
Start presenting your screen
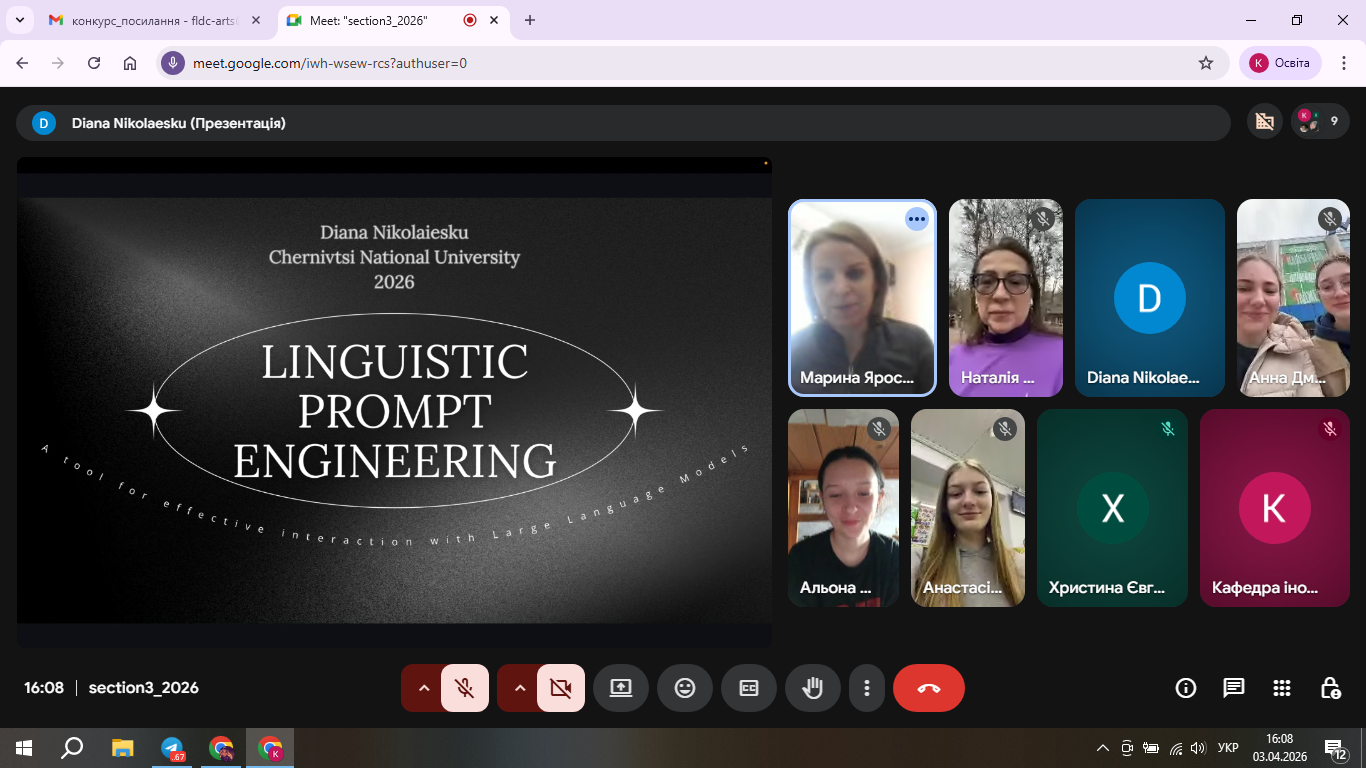pos(621,688)
